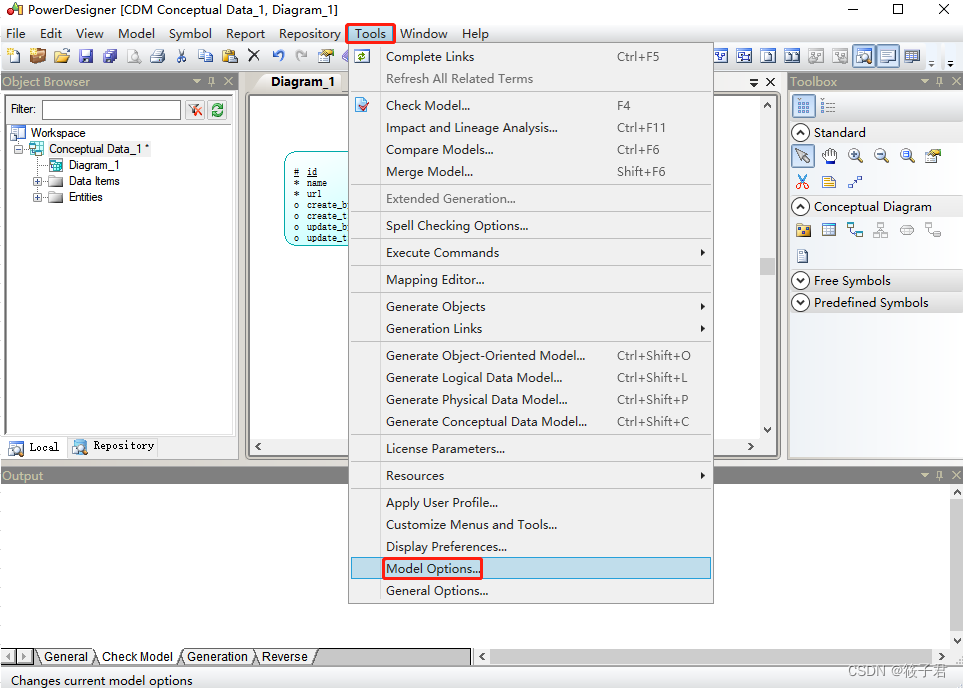Viewport: 963px width, 688px height.
Task: Toggle the Toolbox list view
Action: [828, 106]
